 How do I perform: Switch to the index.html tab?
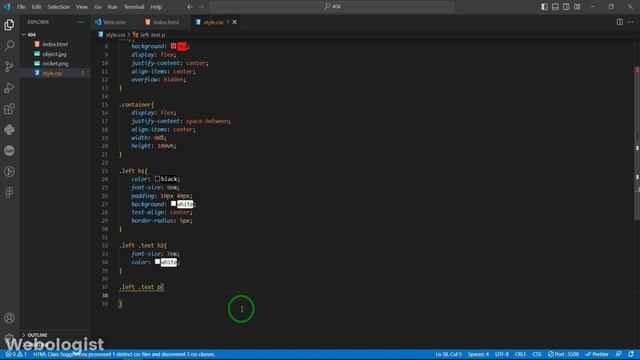point(166,22)
